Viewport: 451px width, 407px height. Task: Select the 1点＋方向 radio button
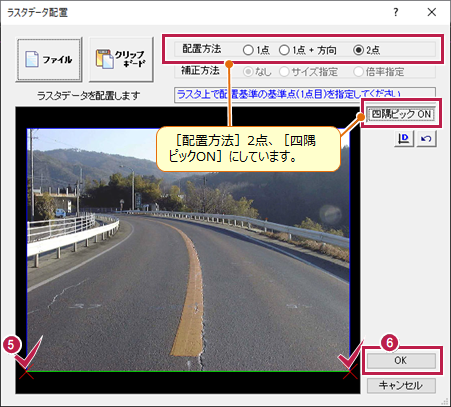(x=307, y=50)
